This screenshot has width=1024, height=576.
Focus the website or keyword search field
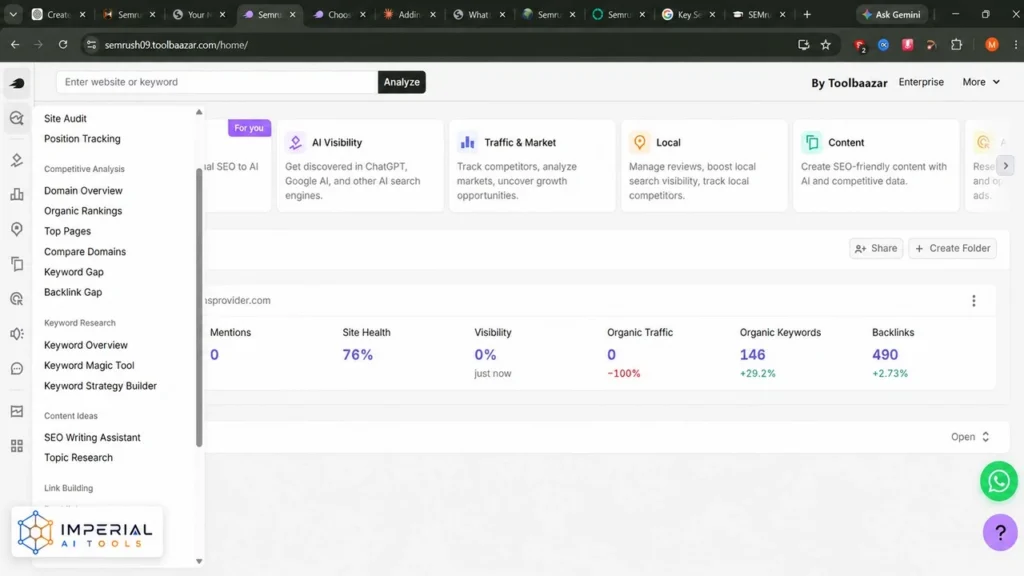217,82
